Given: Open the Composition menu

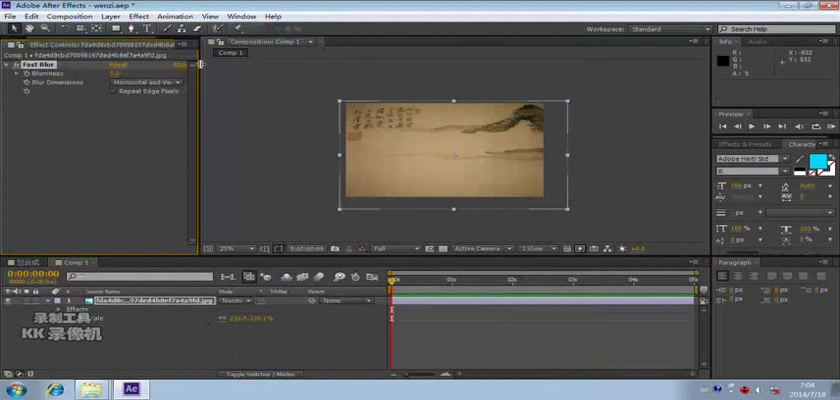Looking at the screenshot, I should pos(70,17).
